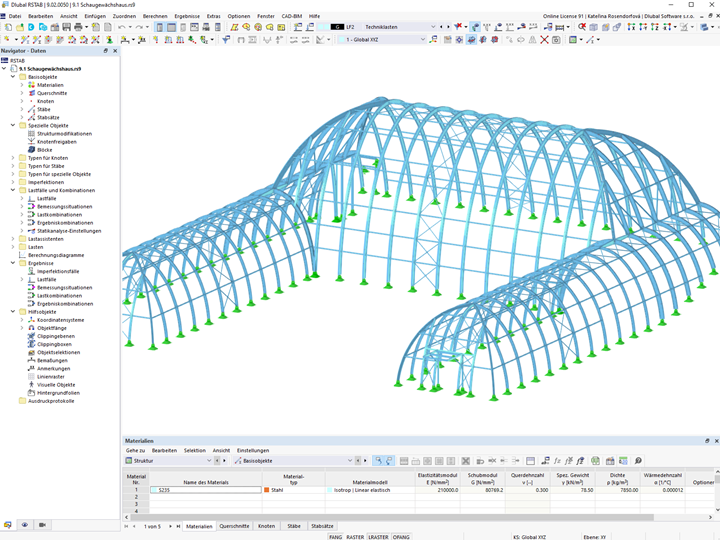The width and height of the screenshot is (720, 540).
Task: Open the Datei menu
Action: [15, 16]
